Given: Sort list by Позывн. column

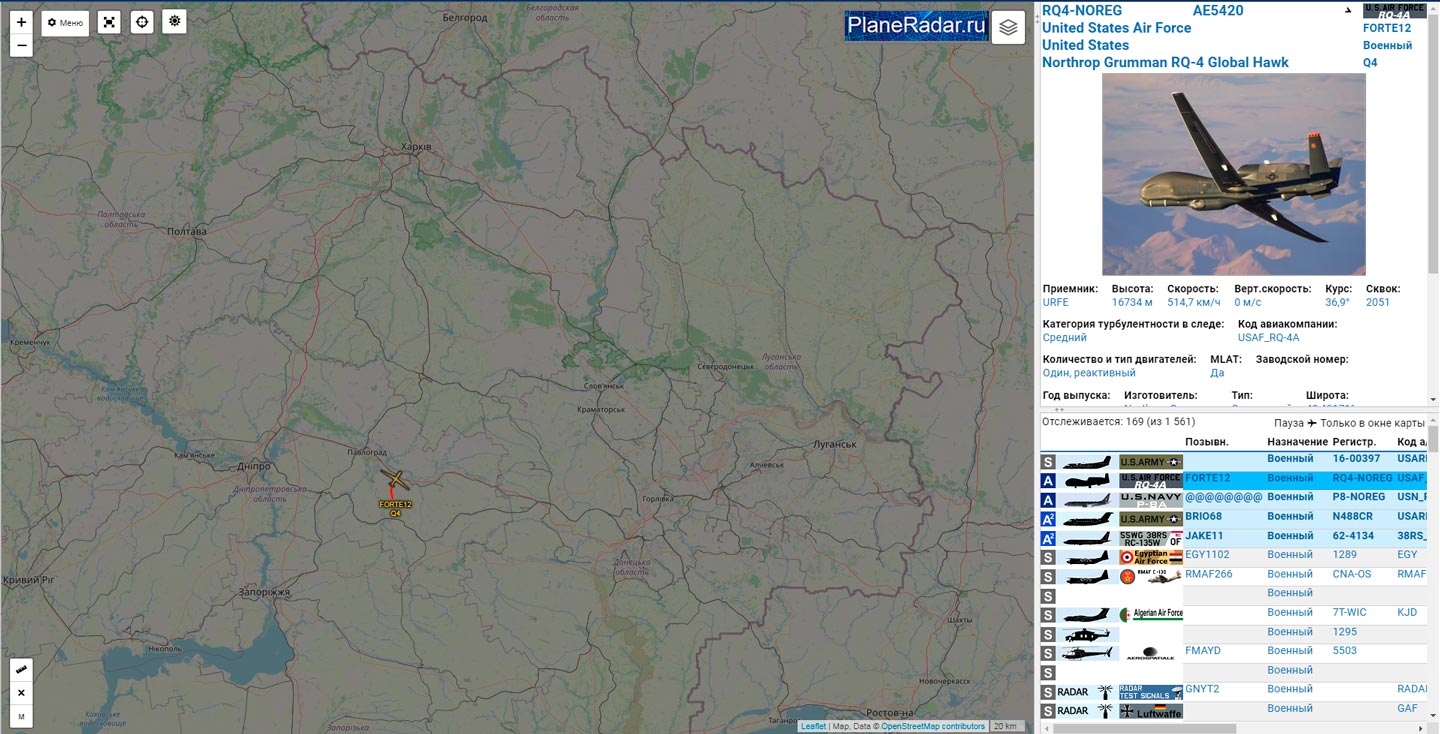Looking at the screenshot, I should tap(1207, 442).
